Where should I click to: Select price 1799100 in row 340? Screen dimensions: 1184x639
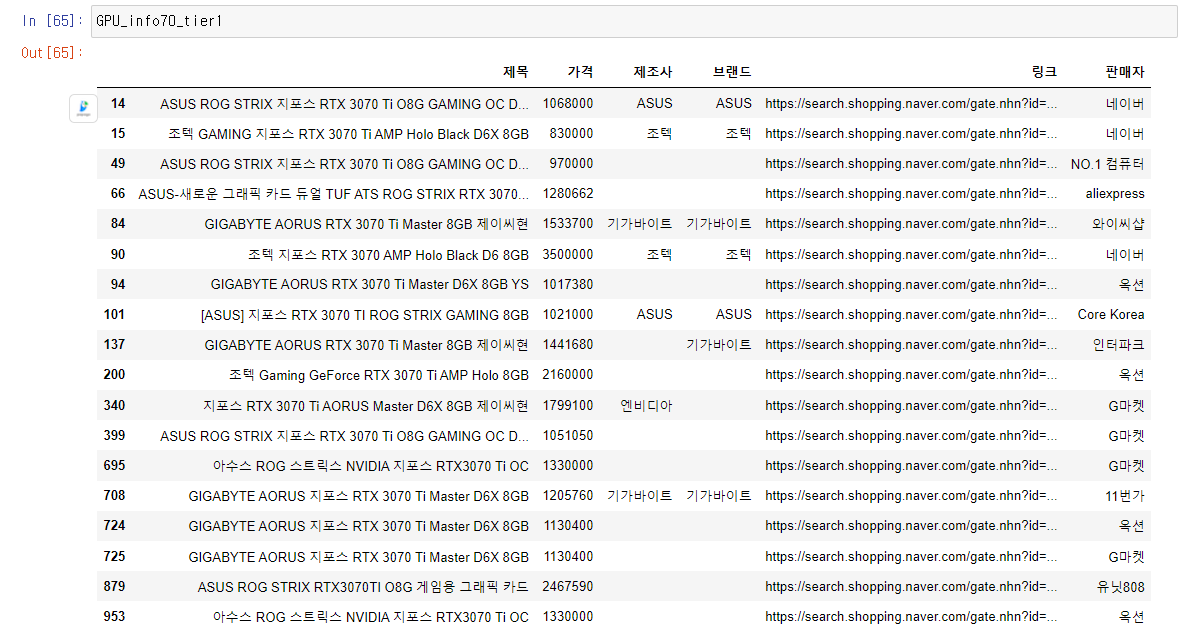coord(568,406)
